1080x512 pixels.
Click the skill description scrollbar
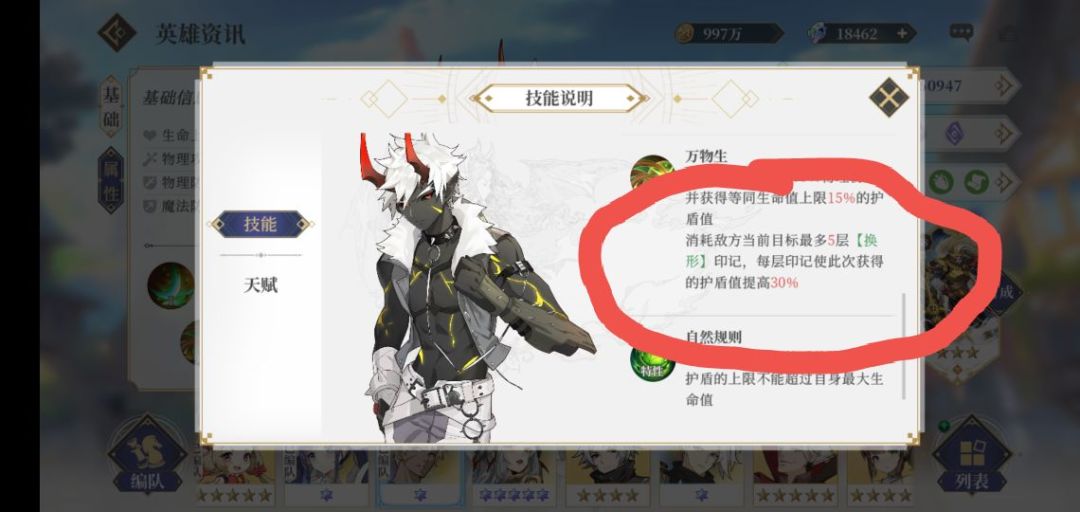click(904, 345)
